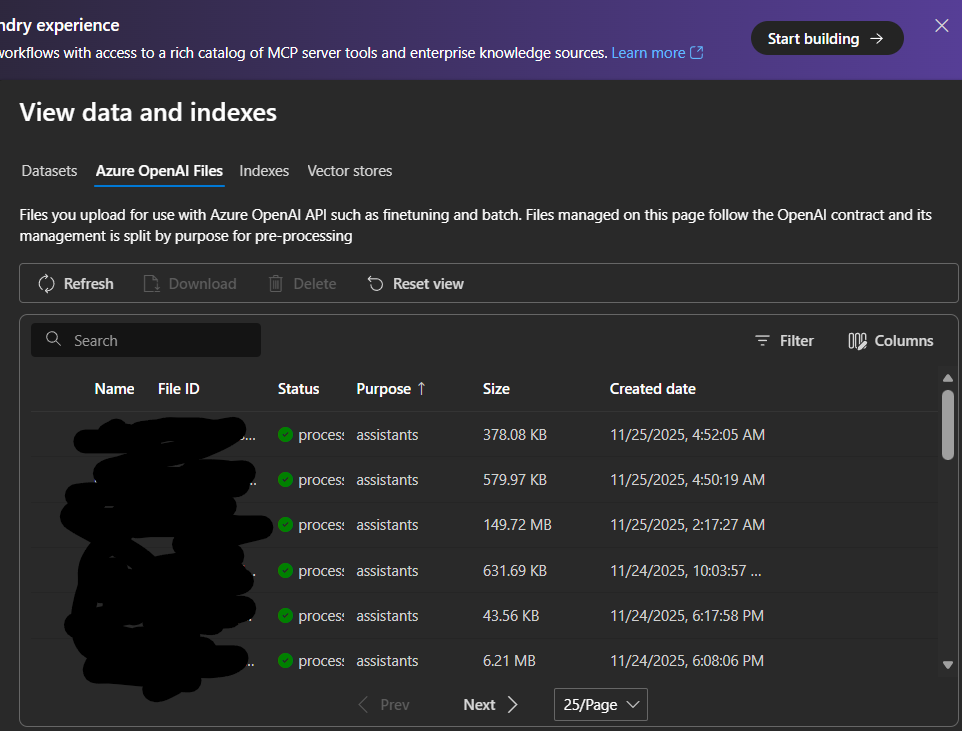
Task: Click the Reset view button label
Action: (x=428, y=284)
